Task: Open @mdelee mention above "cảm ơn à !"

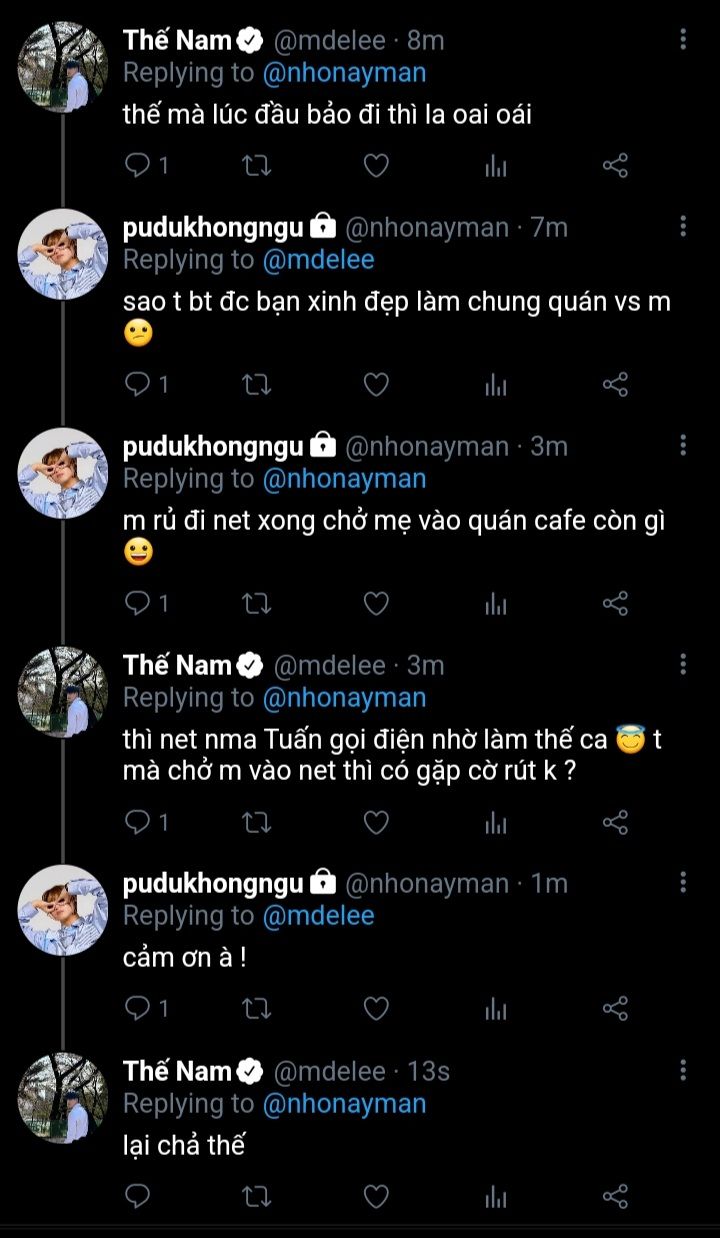Action: 318,915
